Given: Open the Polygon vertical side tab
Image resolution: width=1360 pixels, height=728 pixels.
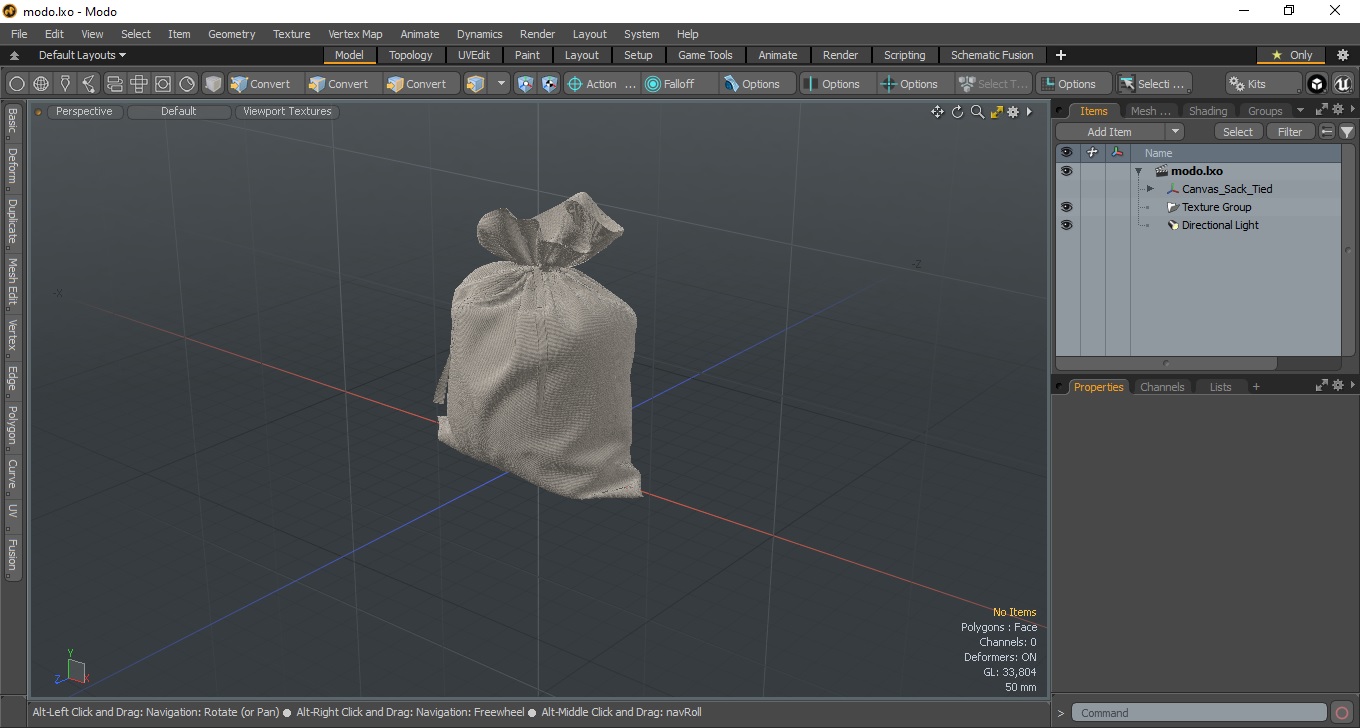Looking at the screenshot, I should (12, 425).
